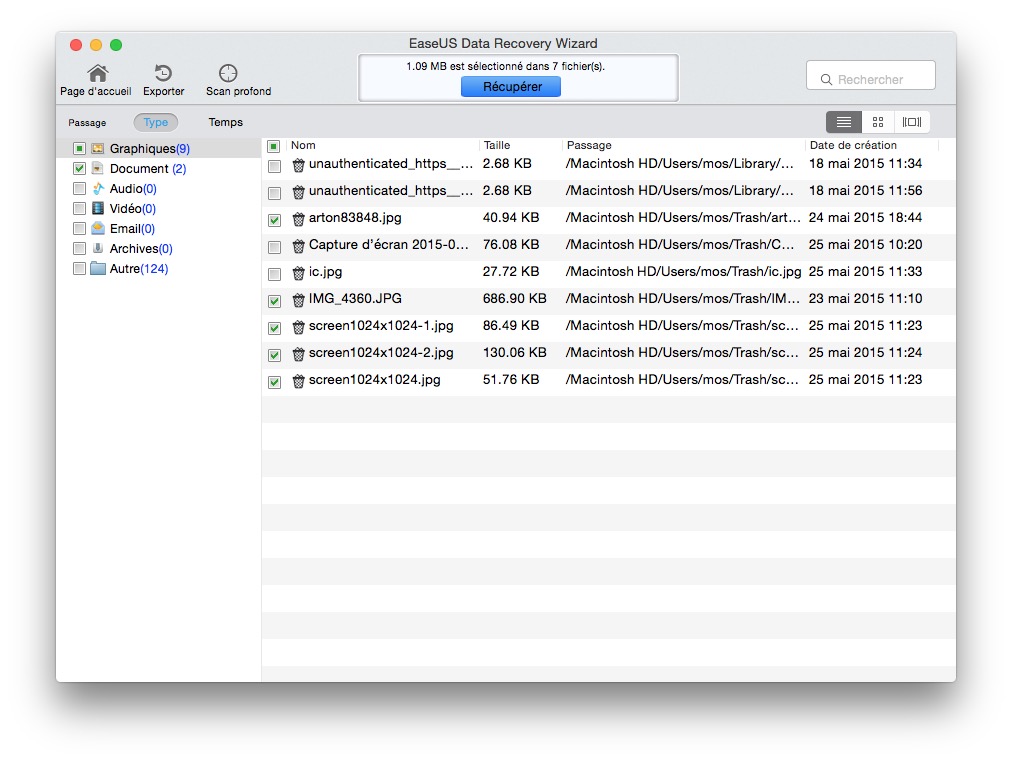Check the Capture d'écran 2015 file checkbox
Image resolution: width=1012 pixels, height=762 pixels.
coord(274,247)
